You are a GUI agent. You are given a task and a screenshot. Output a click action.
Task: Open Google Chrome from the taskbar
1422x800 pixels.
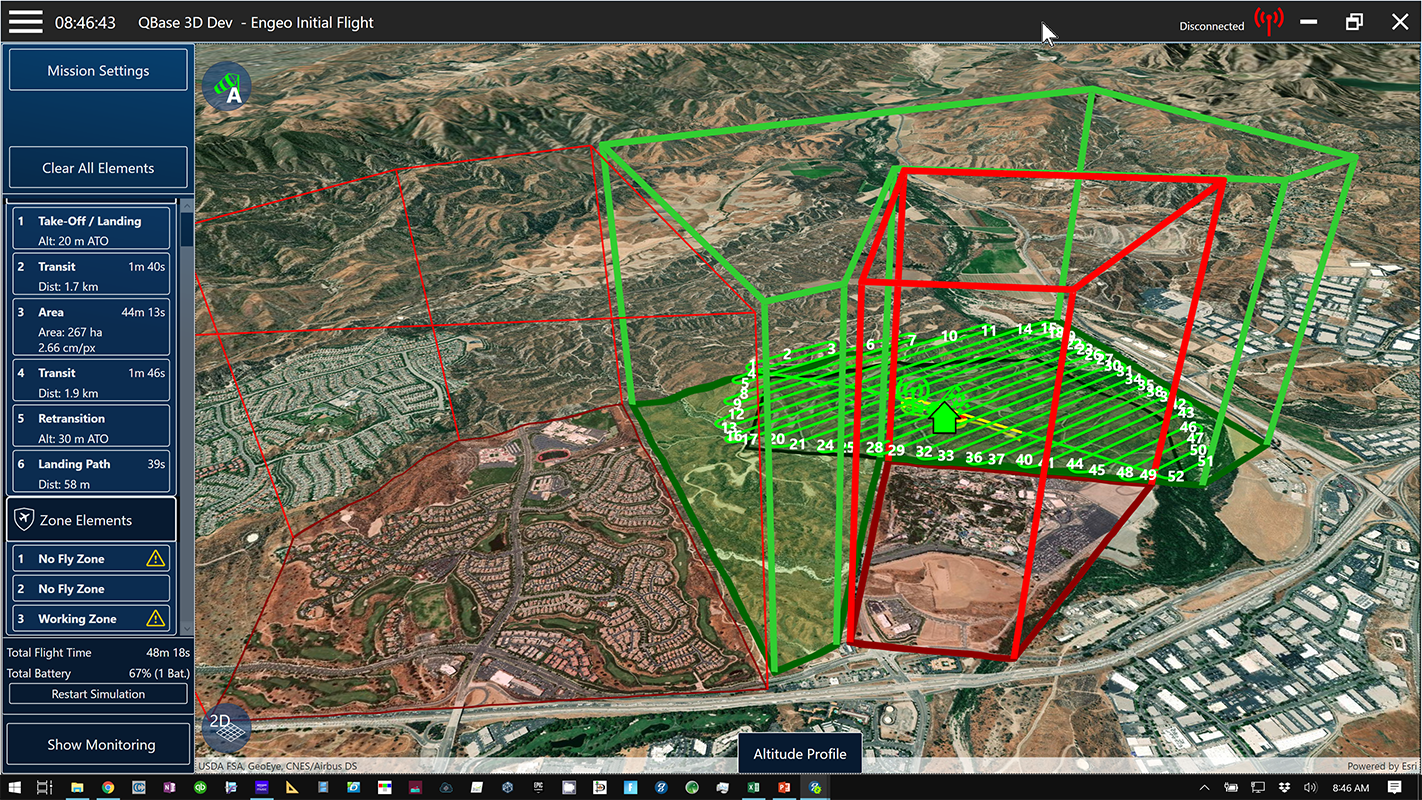click(x=107, y=787)
